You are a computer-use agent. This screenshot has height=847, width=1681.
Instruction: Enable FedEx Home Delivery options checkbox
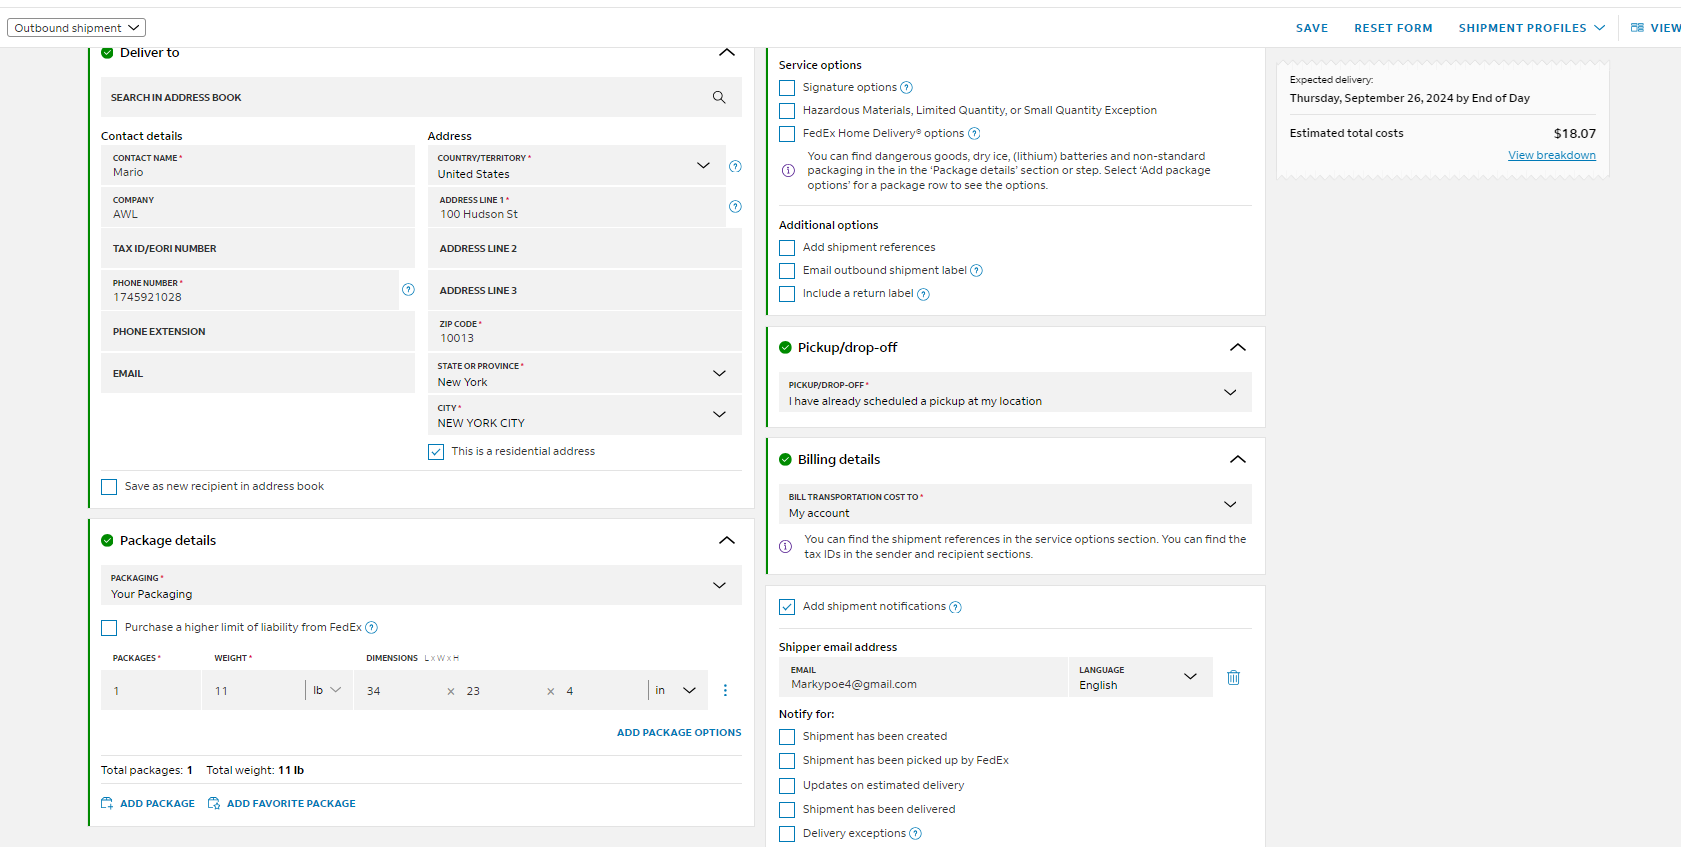click(x=787, y=134)
